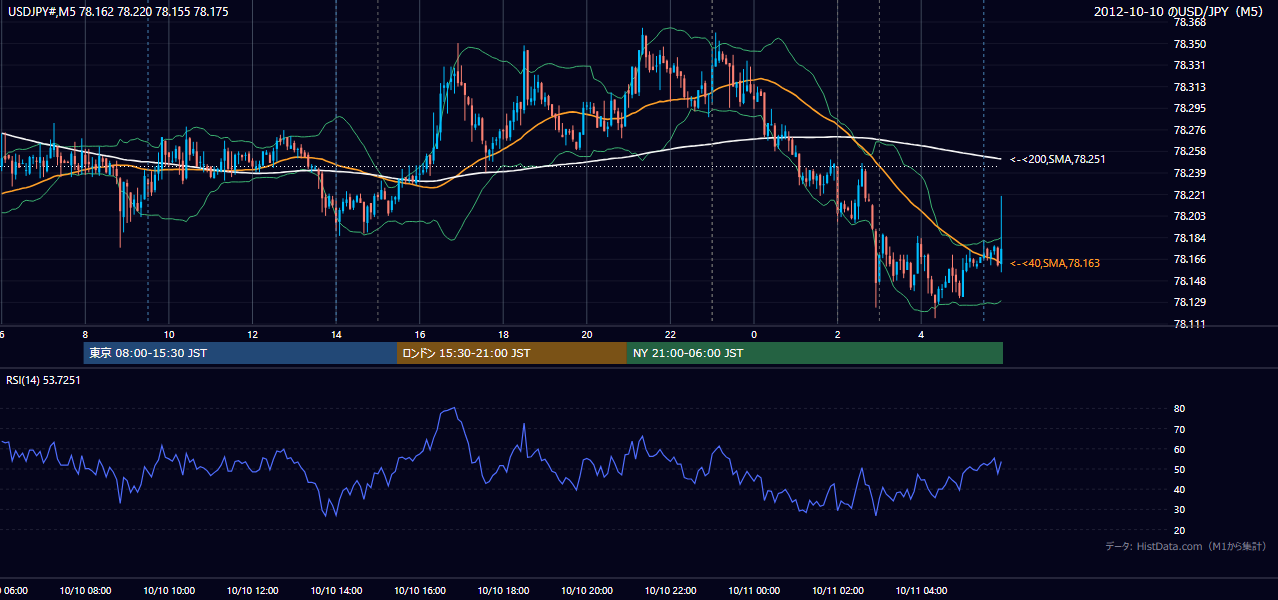Image resolution: width=1278 pixels, height=600 pixels.
Task: Click price axis value 78.148
Action: tap(1190, 281)
